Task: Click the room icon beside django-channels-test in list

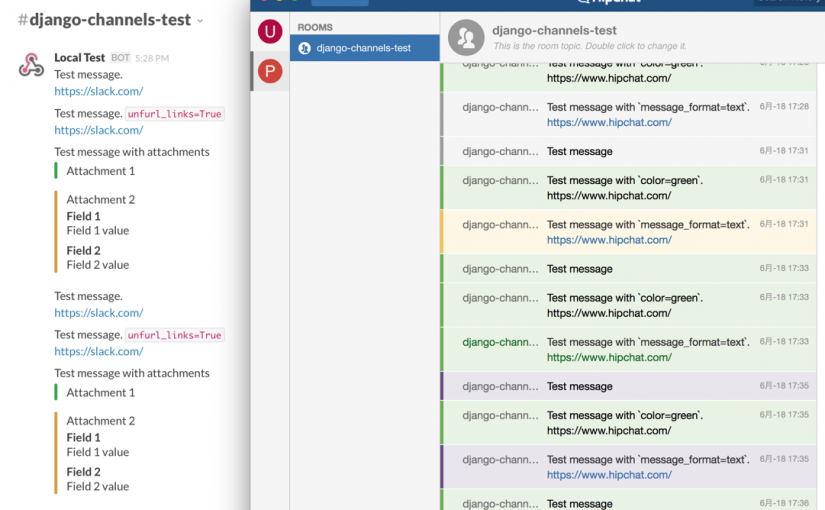Action: click(x=305, y=48)
